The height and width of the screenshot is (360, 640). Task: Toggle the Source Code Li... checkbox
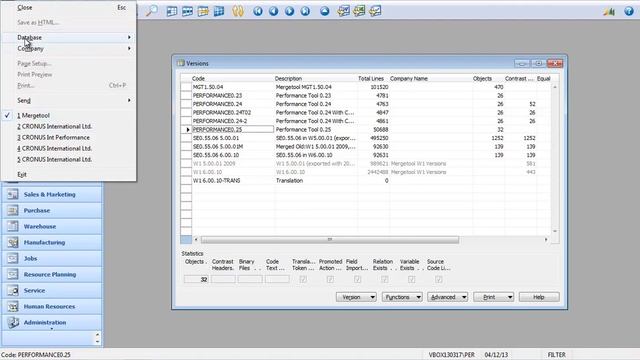pos(438,279)
